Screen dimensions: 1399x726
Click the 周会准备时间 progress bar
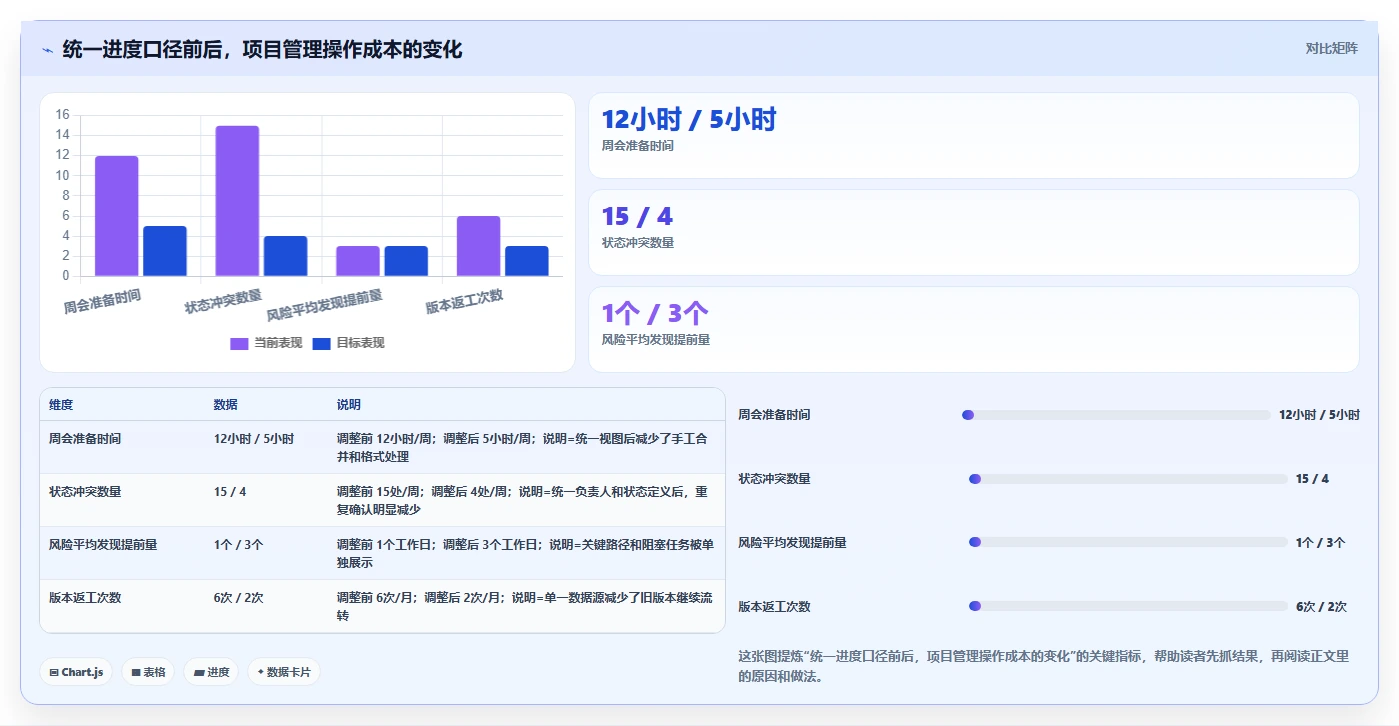point(1116,415)
